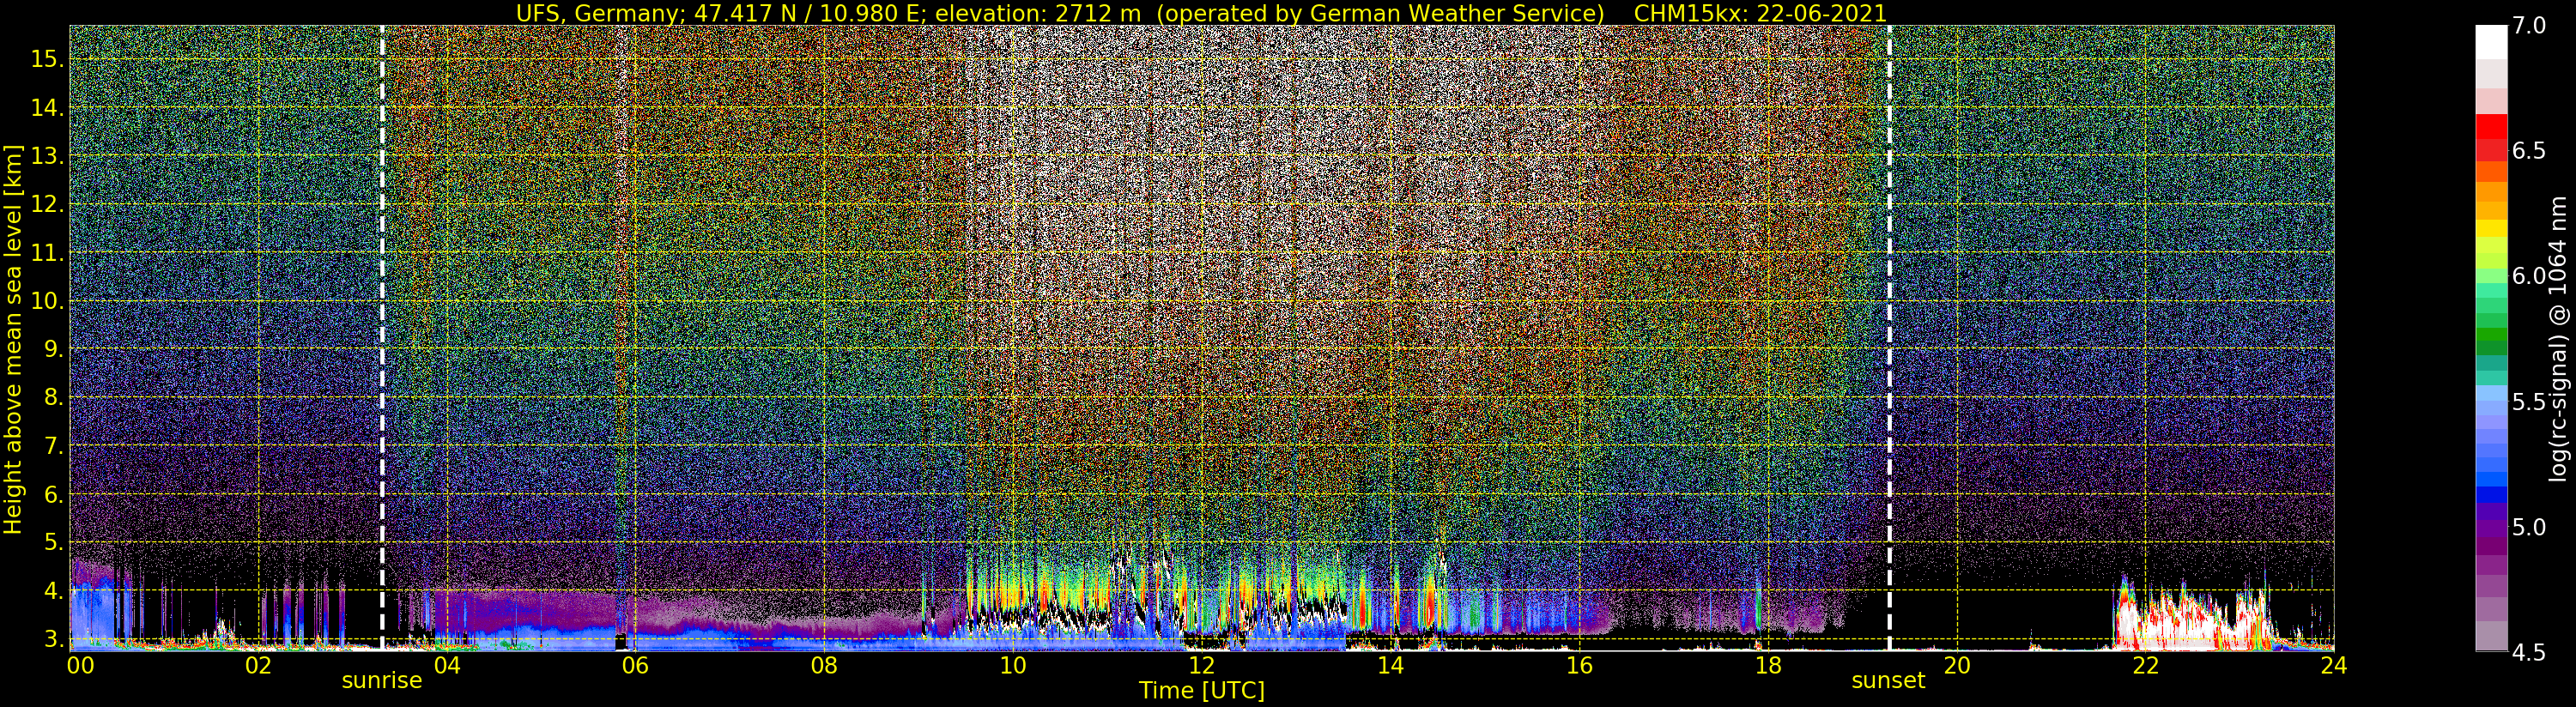Click the white dashed sunrise marker line
The image size is (2576, 707).
382,337
